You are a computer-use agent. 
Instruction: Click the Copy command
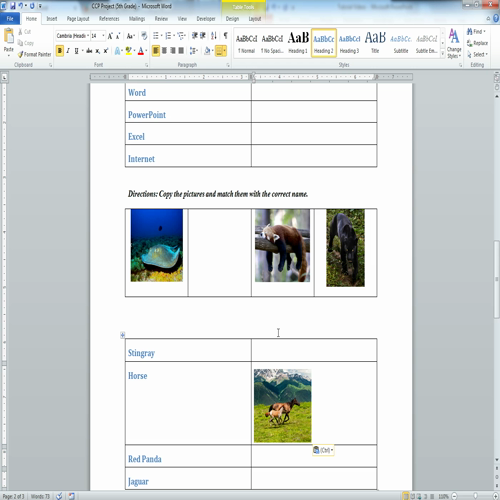click(26, 43)
